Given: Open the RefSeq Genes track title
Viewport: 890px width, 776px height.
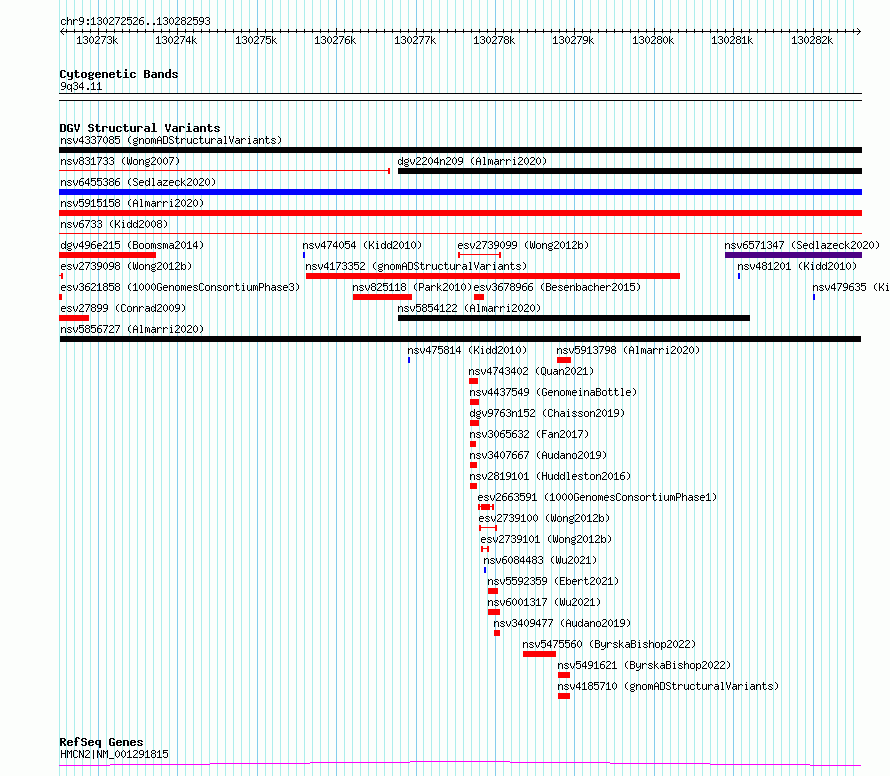Looking at the screenshot, I should (x=102, y=742).
